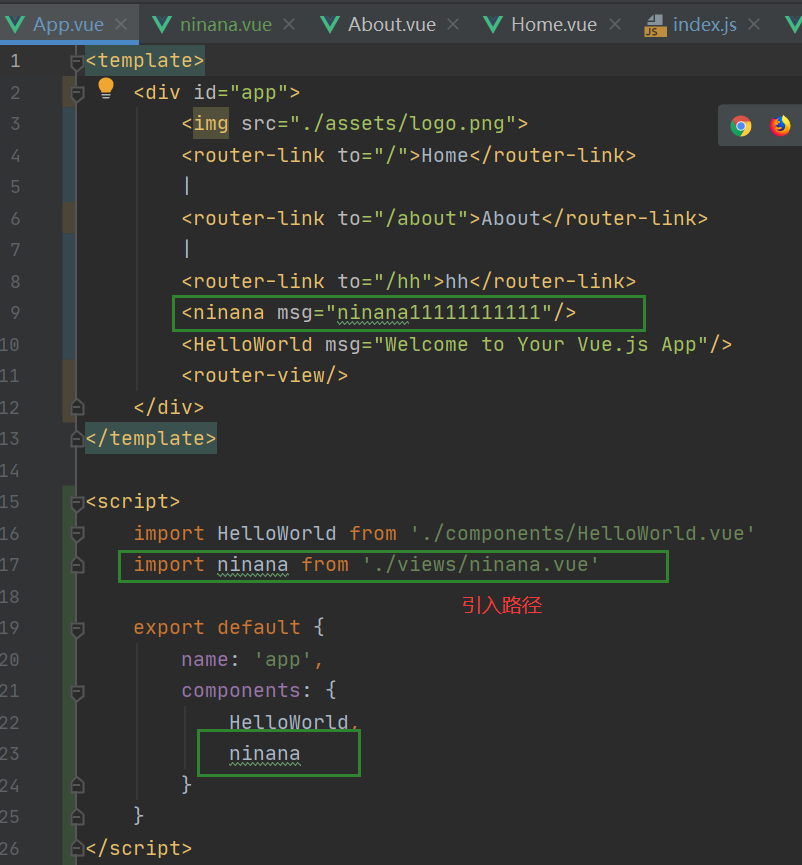802x865 pixels.
Task: Close the App.vue tab
Action: click(121, 24)
